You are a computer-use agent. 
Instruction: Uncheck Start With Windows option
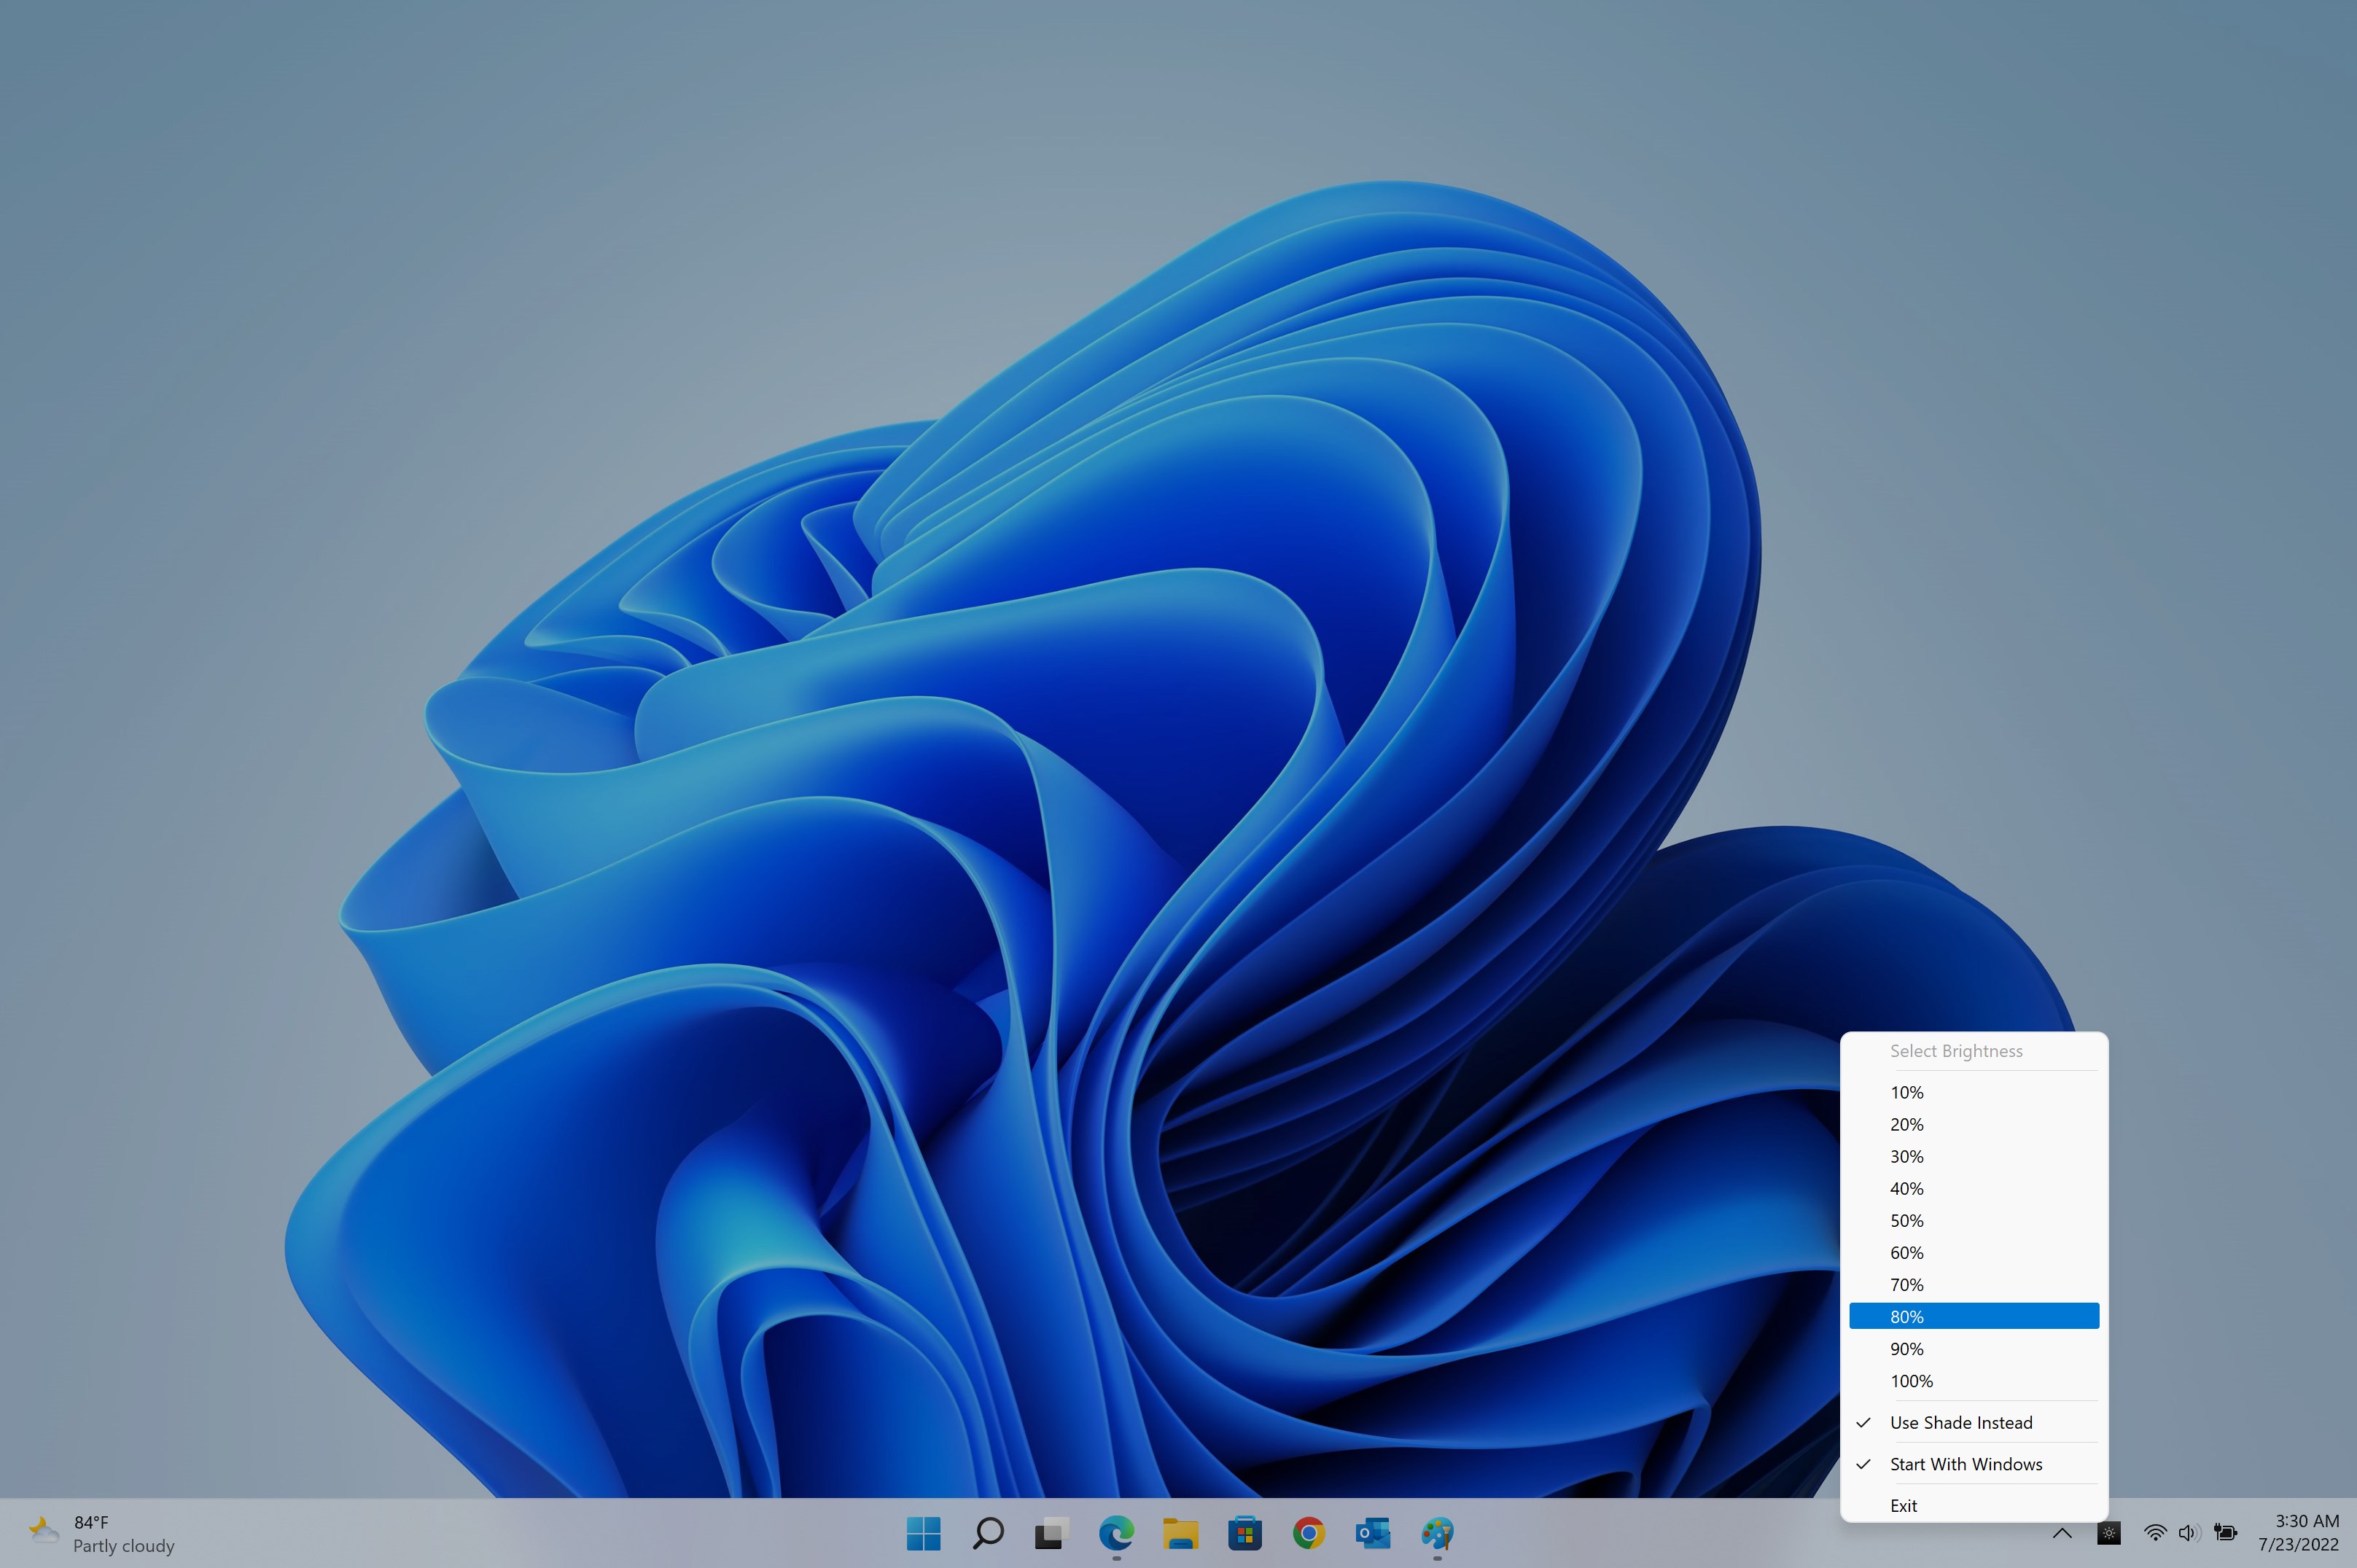pos(1965,1464)
